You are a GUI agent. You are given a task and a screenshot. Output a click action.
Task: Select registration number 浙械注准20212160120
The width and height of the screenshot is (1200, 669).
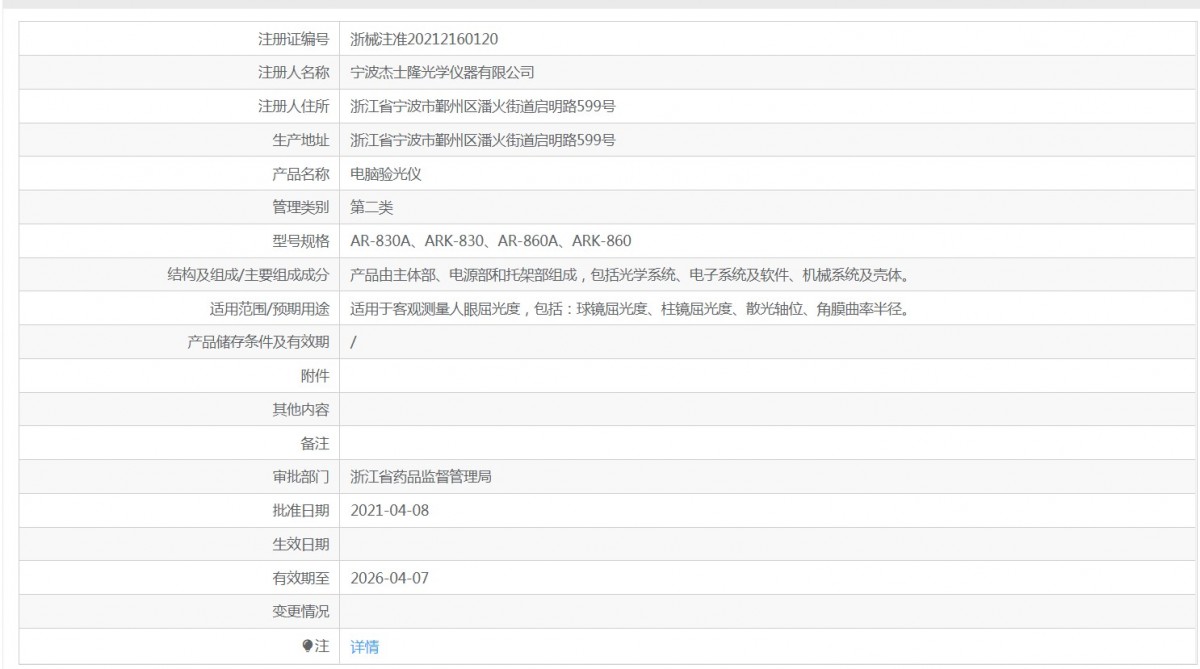(425, 39)
